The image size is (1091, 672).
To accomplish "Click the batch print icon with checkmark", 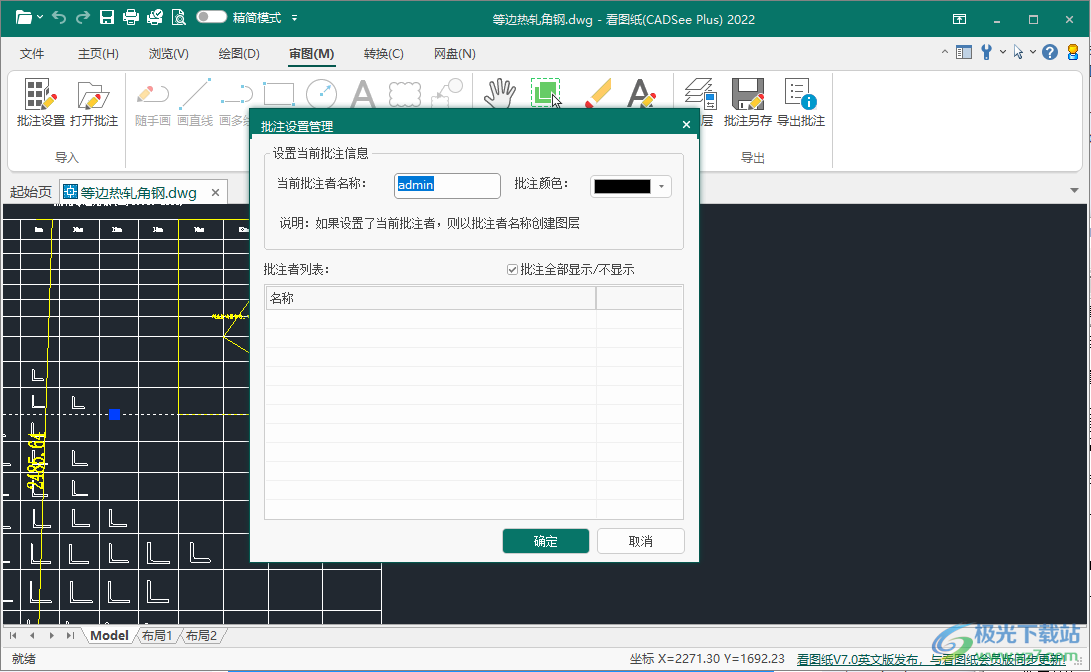I will pyautogui.click(x=154, y=17).
